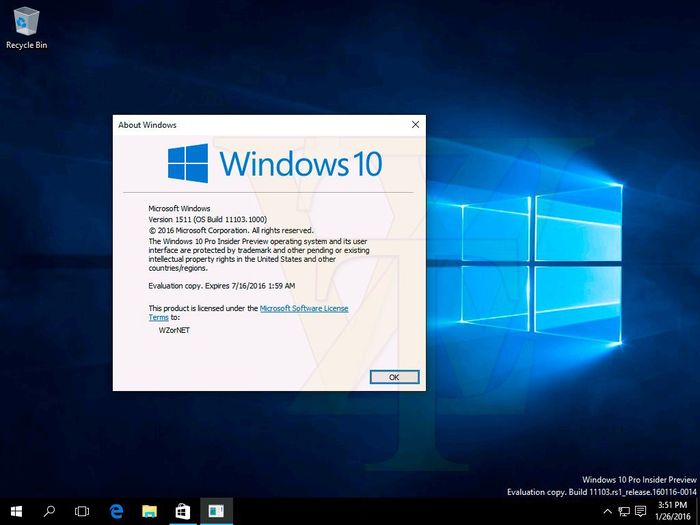Click the taskbar search magnifier icon
The width and height of the screenshot is (700, 525).
point(49,511)
